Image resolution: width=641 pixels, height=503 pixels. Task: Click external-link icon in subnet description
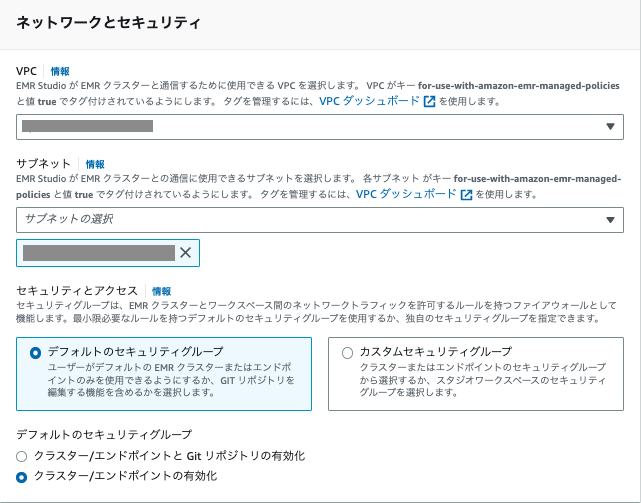(466, 194)
